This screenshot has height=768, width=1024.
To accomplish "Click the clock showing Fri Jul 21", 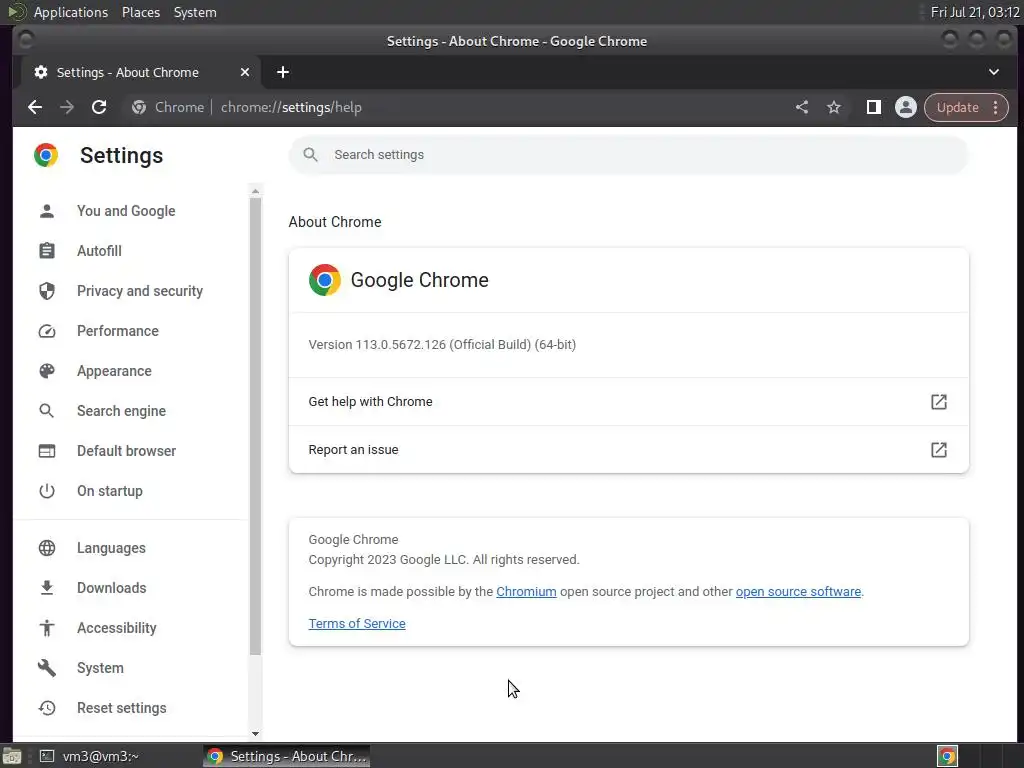I will coord(974,12).
